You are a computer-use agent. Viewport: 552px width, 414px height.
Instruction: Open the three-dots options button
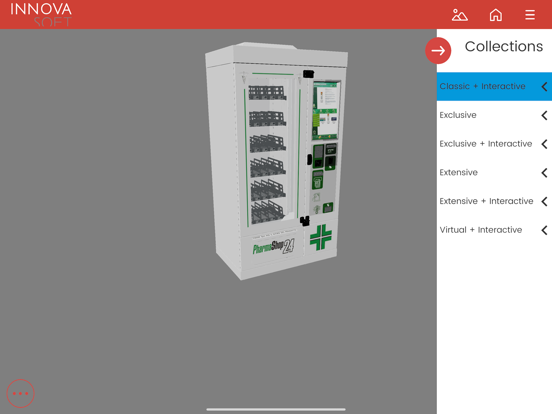pyautogui.click(x=20, y=393)
